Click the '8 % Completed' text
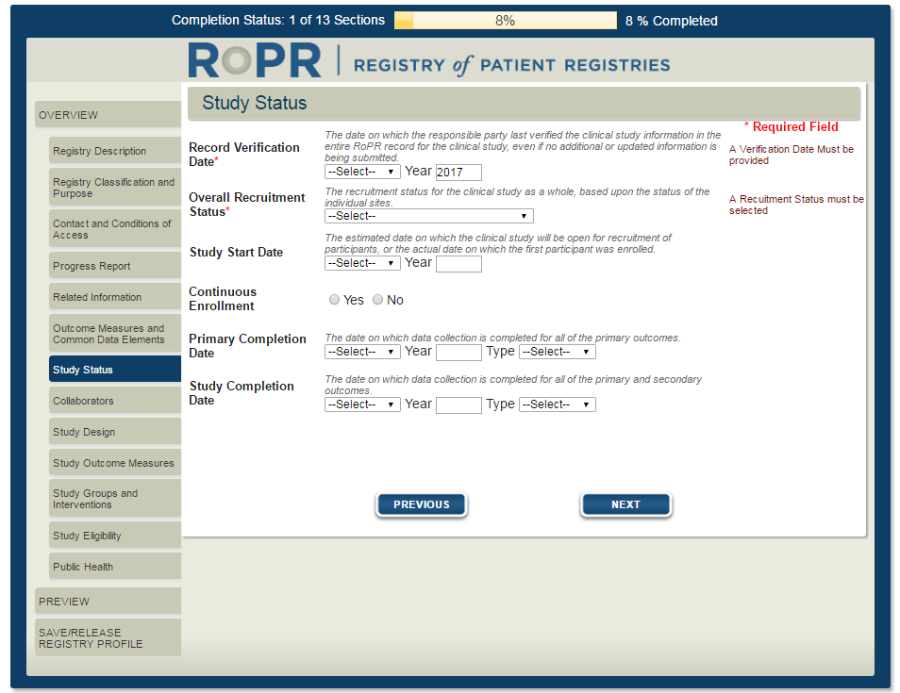The image size is (900, 693). tap(671, 21)
